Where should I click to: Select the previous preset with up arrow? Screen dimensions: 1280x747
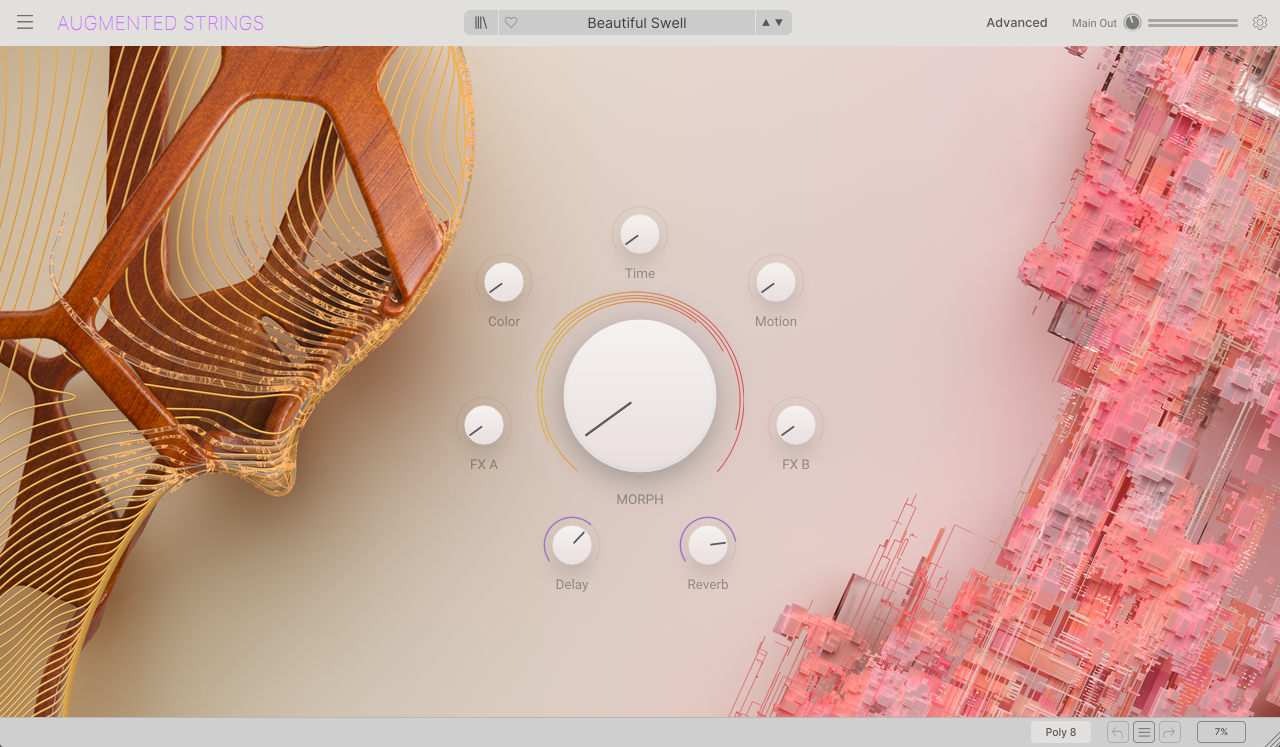(x=766, y=23)
